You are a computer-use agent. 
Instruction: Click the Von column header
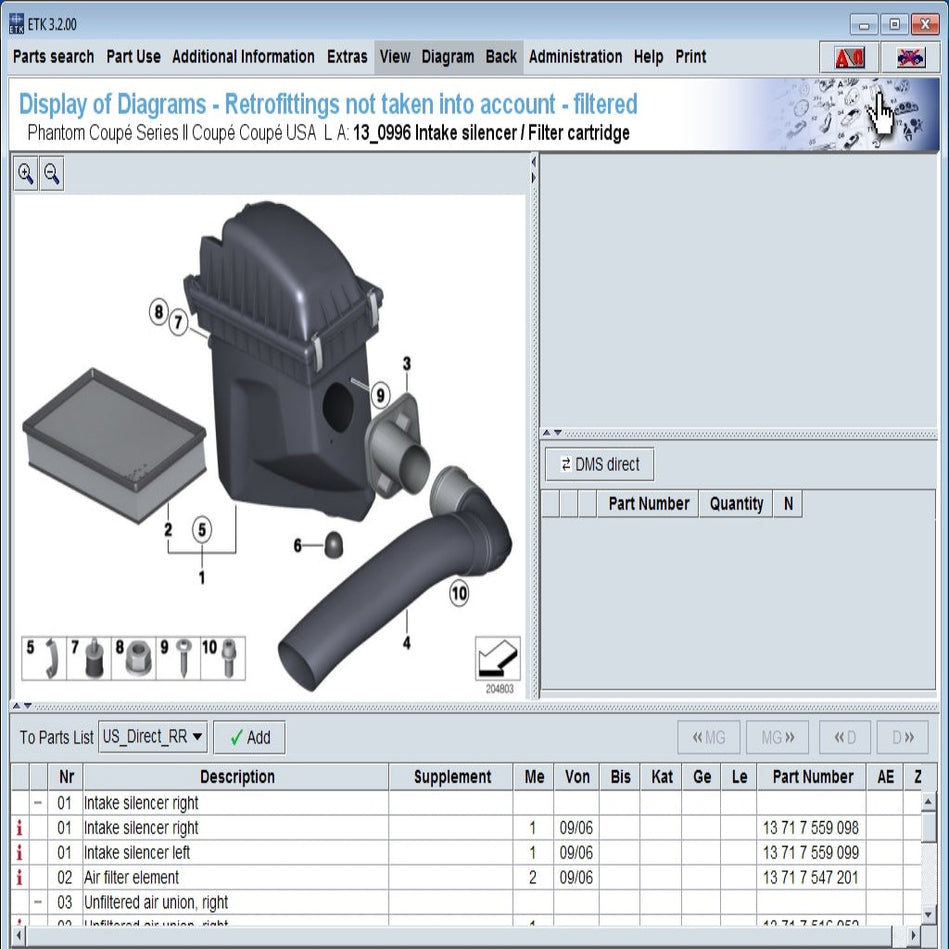coord(577,777)
